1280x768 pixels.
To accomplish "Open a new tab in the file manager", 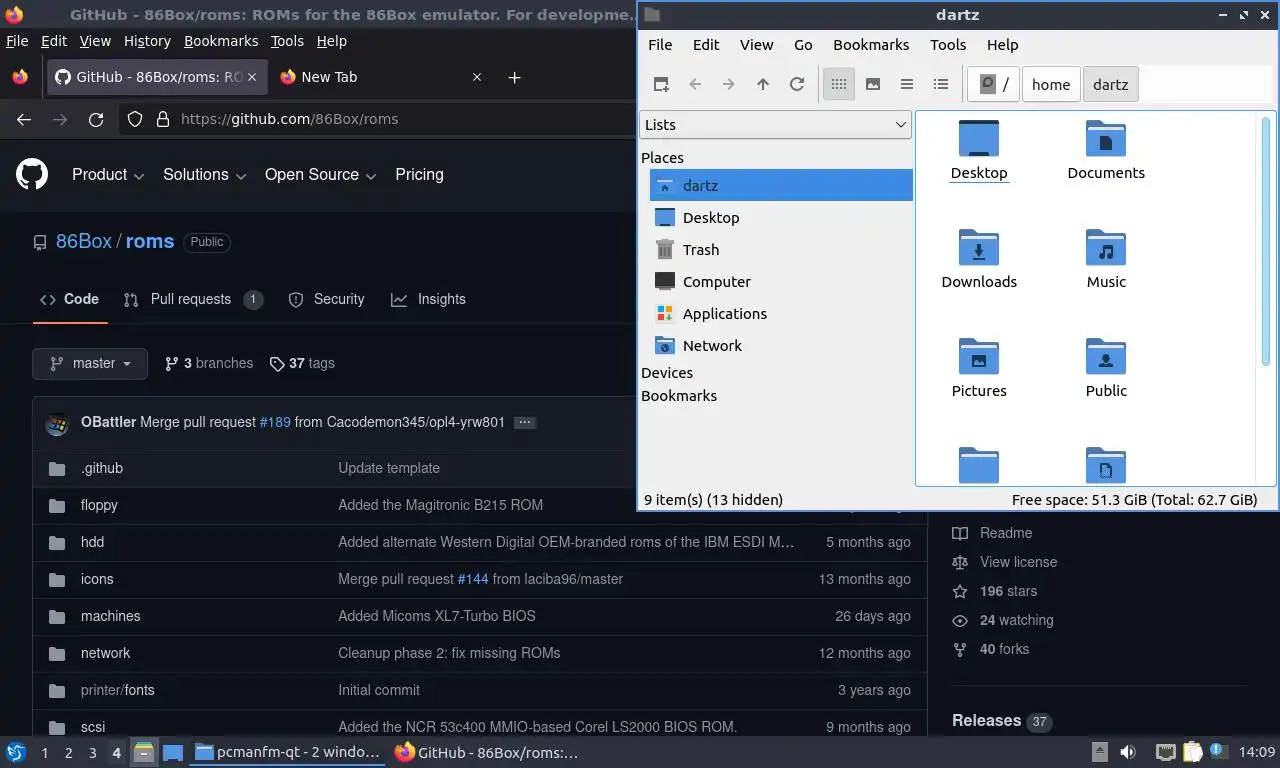I will point(661,85).
